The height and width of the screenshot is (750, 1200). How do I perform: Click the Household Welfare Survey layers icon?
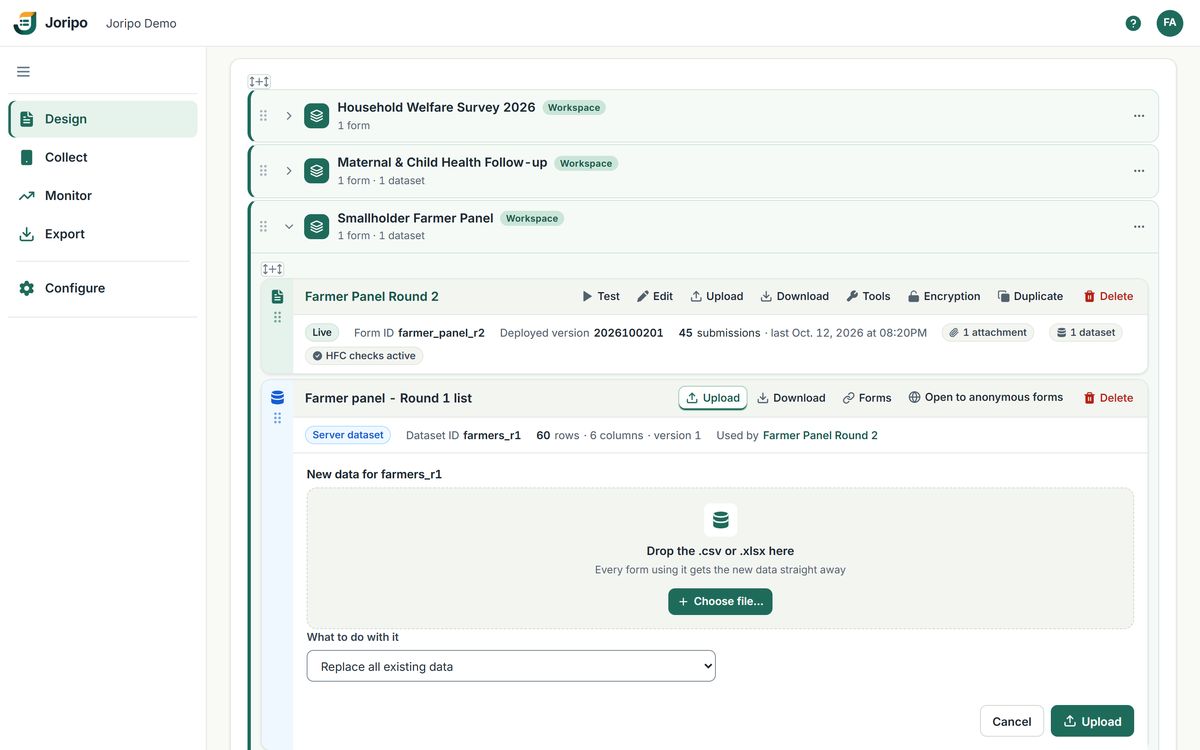coord(317,116)
